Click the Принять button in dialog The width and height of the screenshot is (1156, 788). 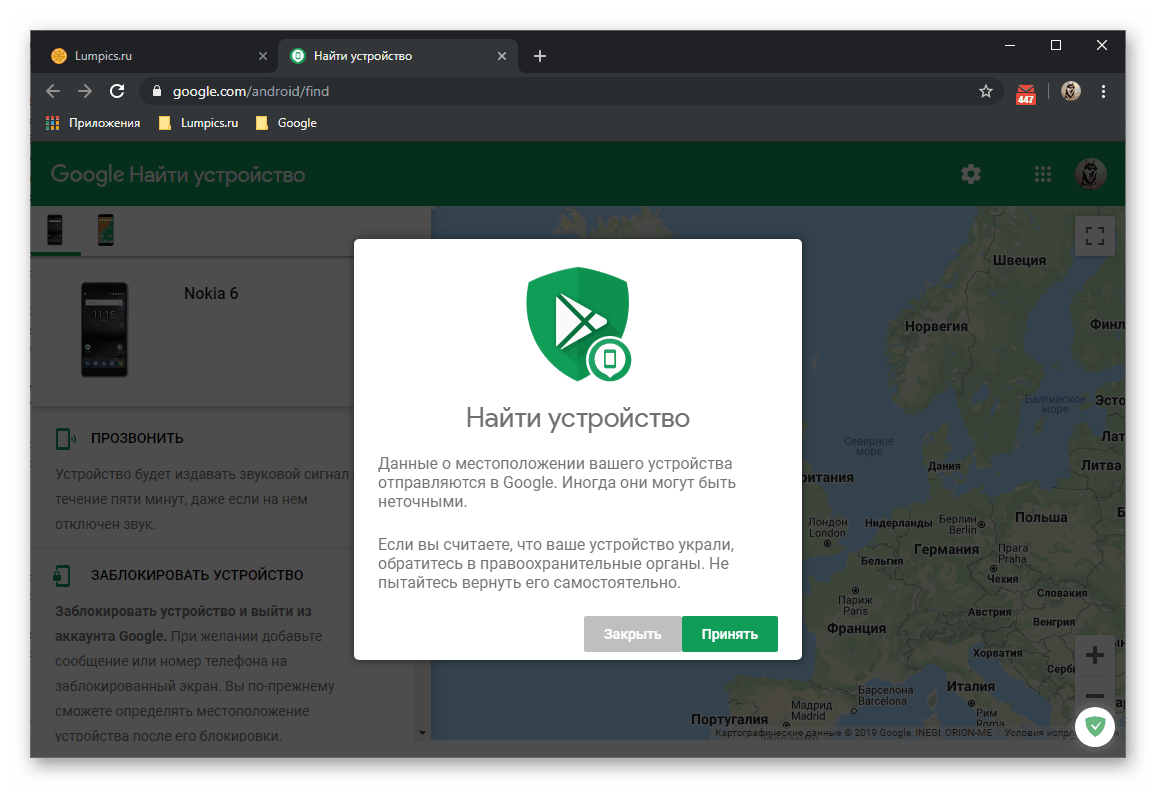coord(729,634)
